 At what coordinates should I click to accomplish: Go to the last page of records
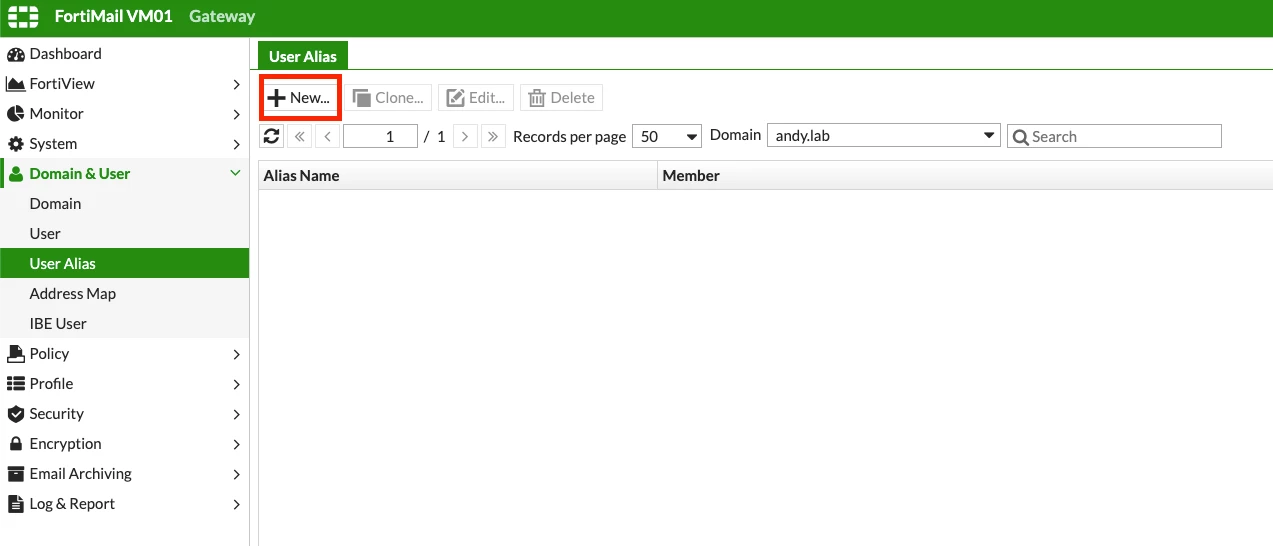pos(493,136)
